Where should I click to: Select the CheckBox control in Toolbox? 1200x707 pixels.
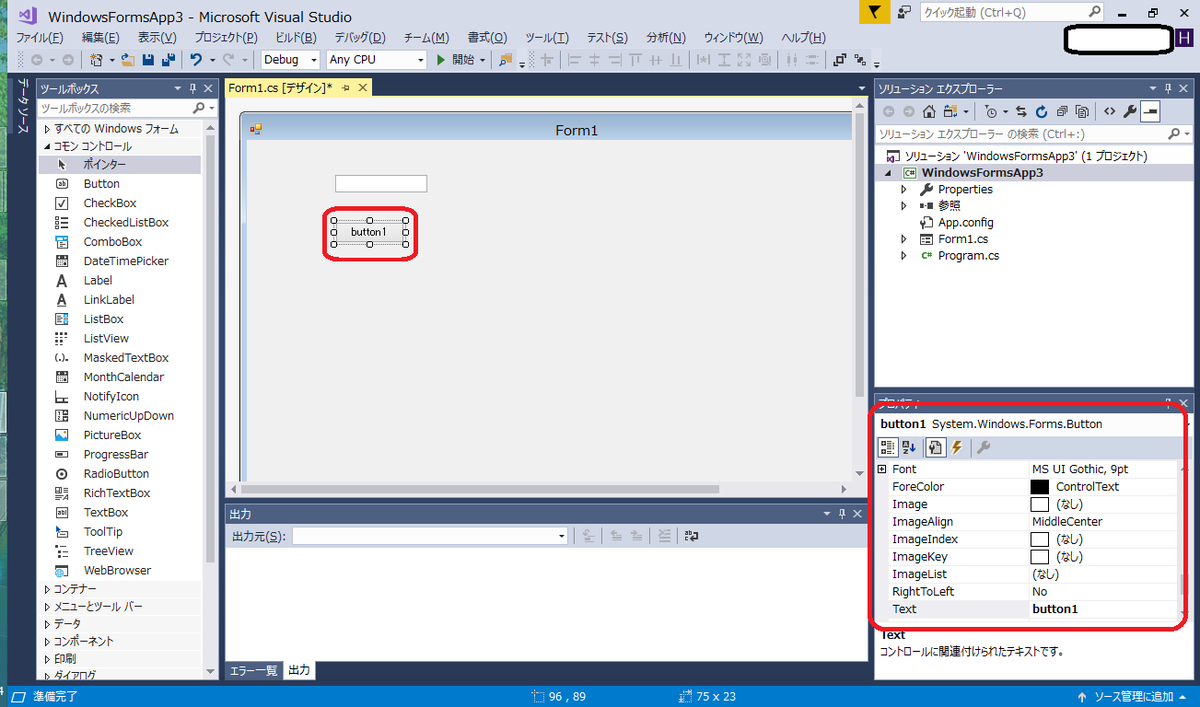[120, 203]
